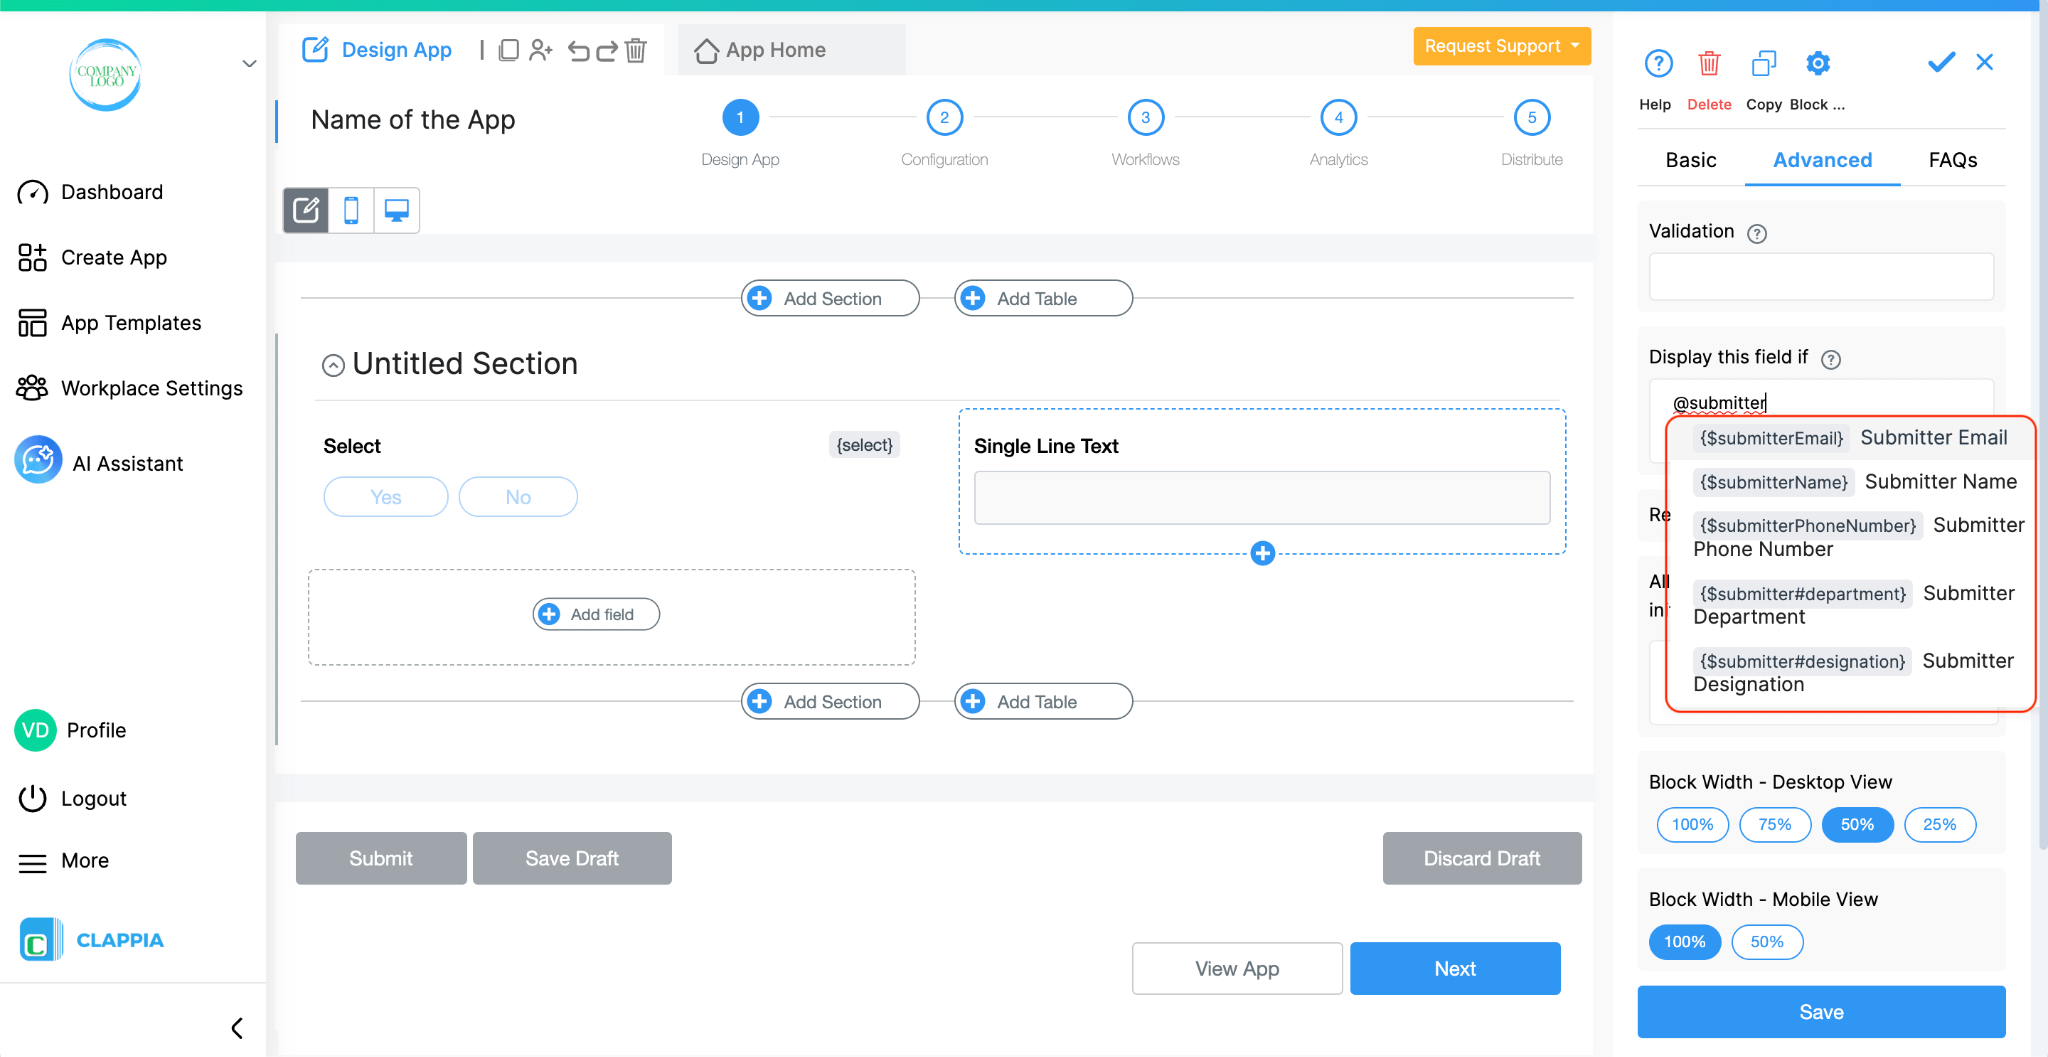
Task: Switch to Basic tab
Action: (1691, 160)
